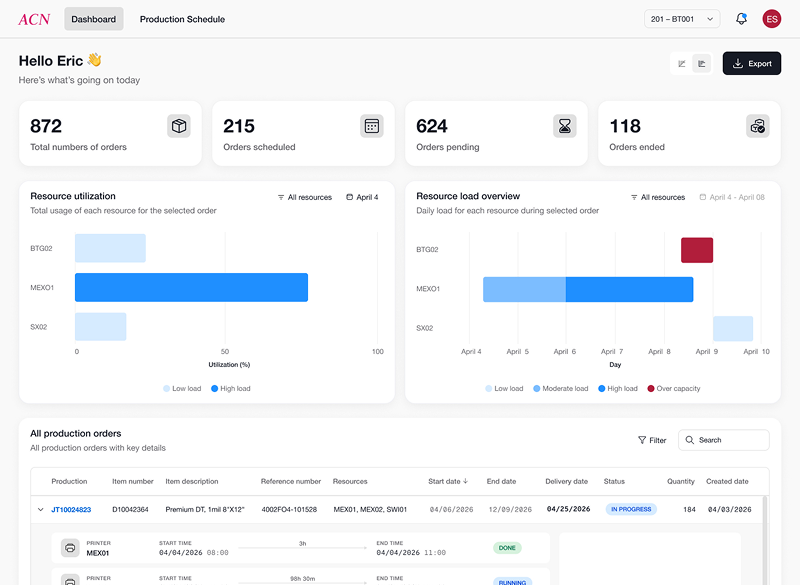Click the Delivery date column header
This screenshot has height=585, width=800.
coord(566,481)
